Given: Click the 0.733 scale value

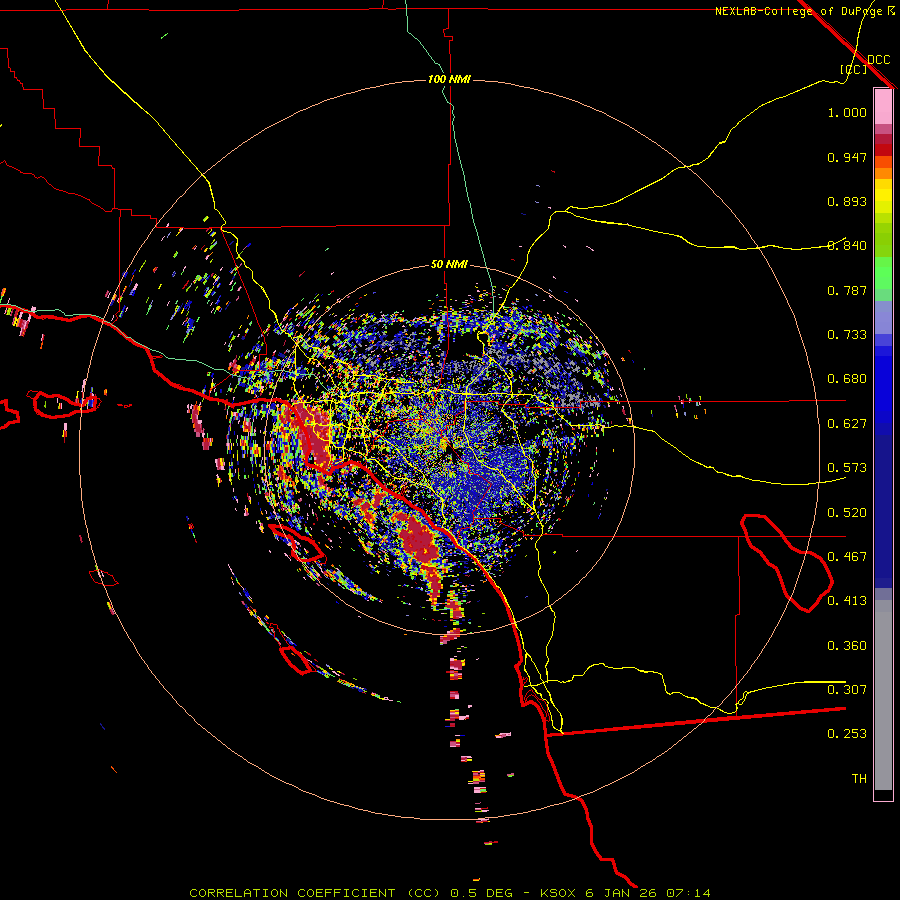Looking at the screenshot, I should coord(847,335).
